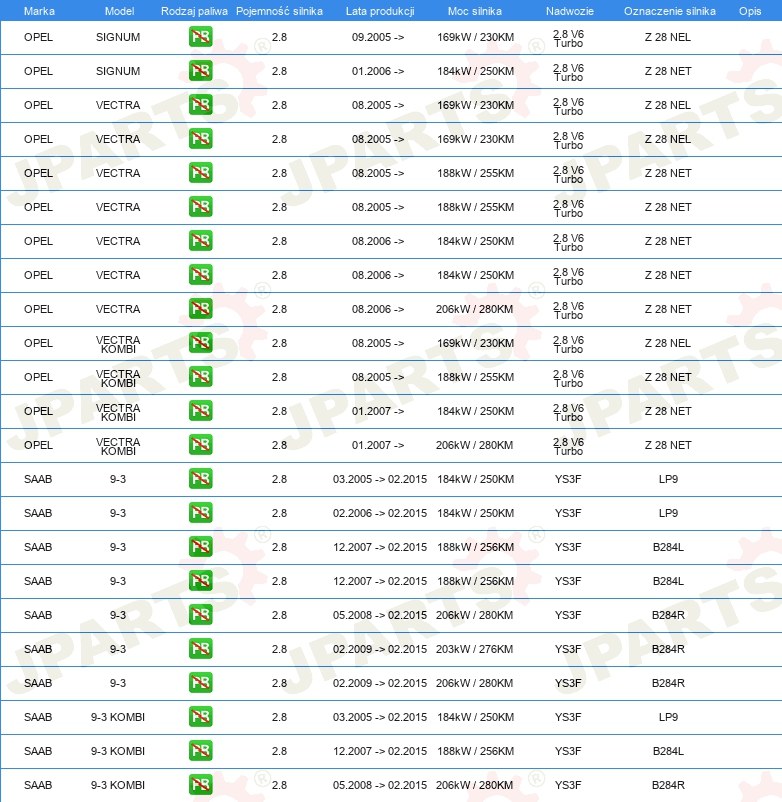Click fuel icon for Saab 9-3 Kombi B284R
782x802 pixels.
pyautogui.click(x=200, y=785)
